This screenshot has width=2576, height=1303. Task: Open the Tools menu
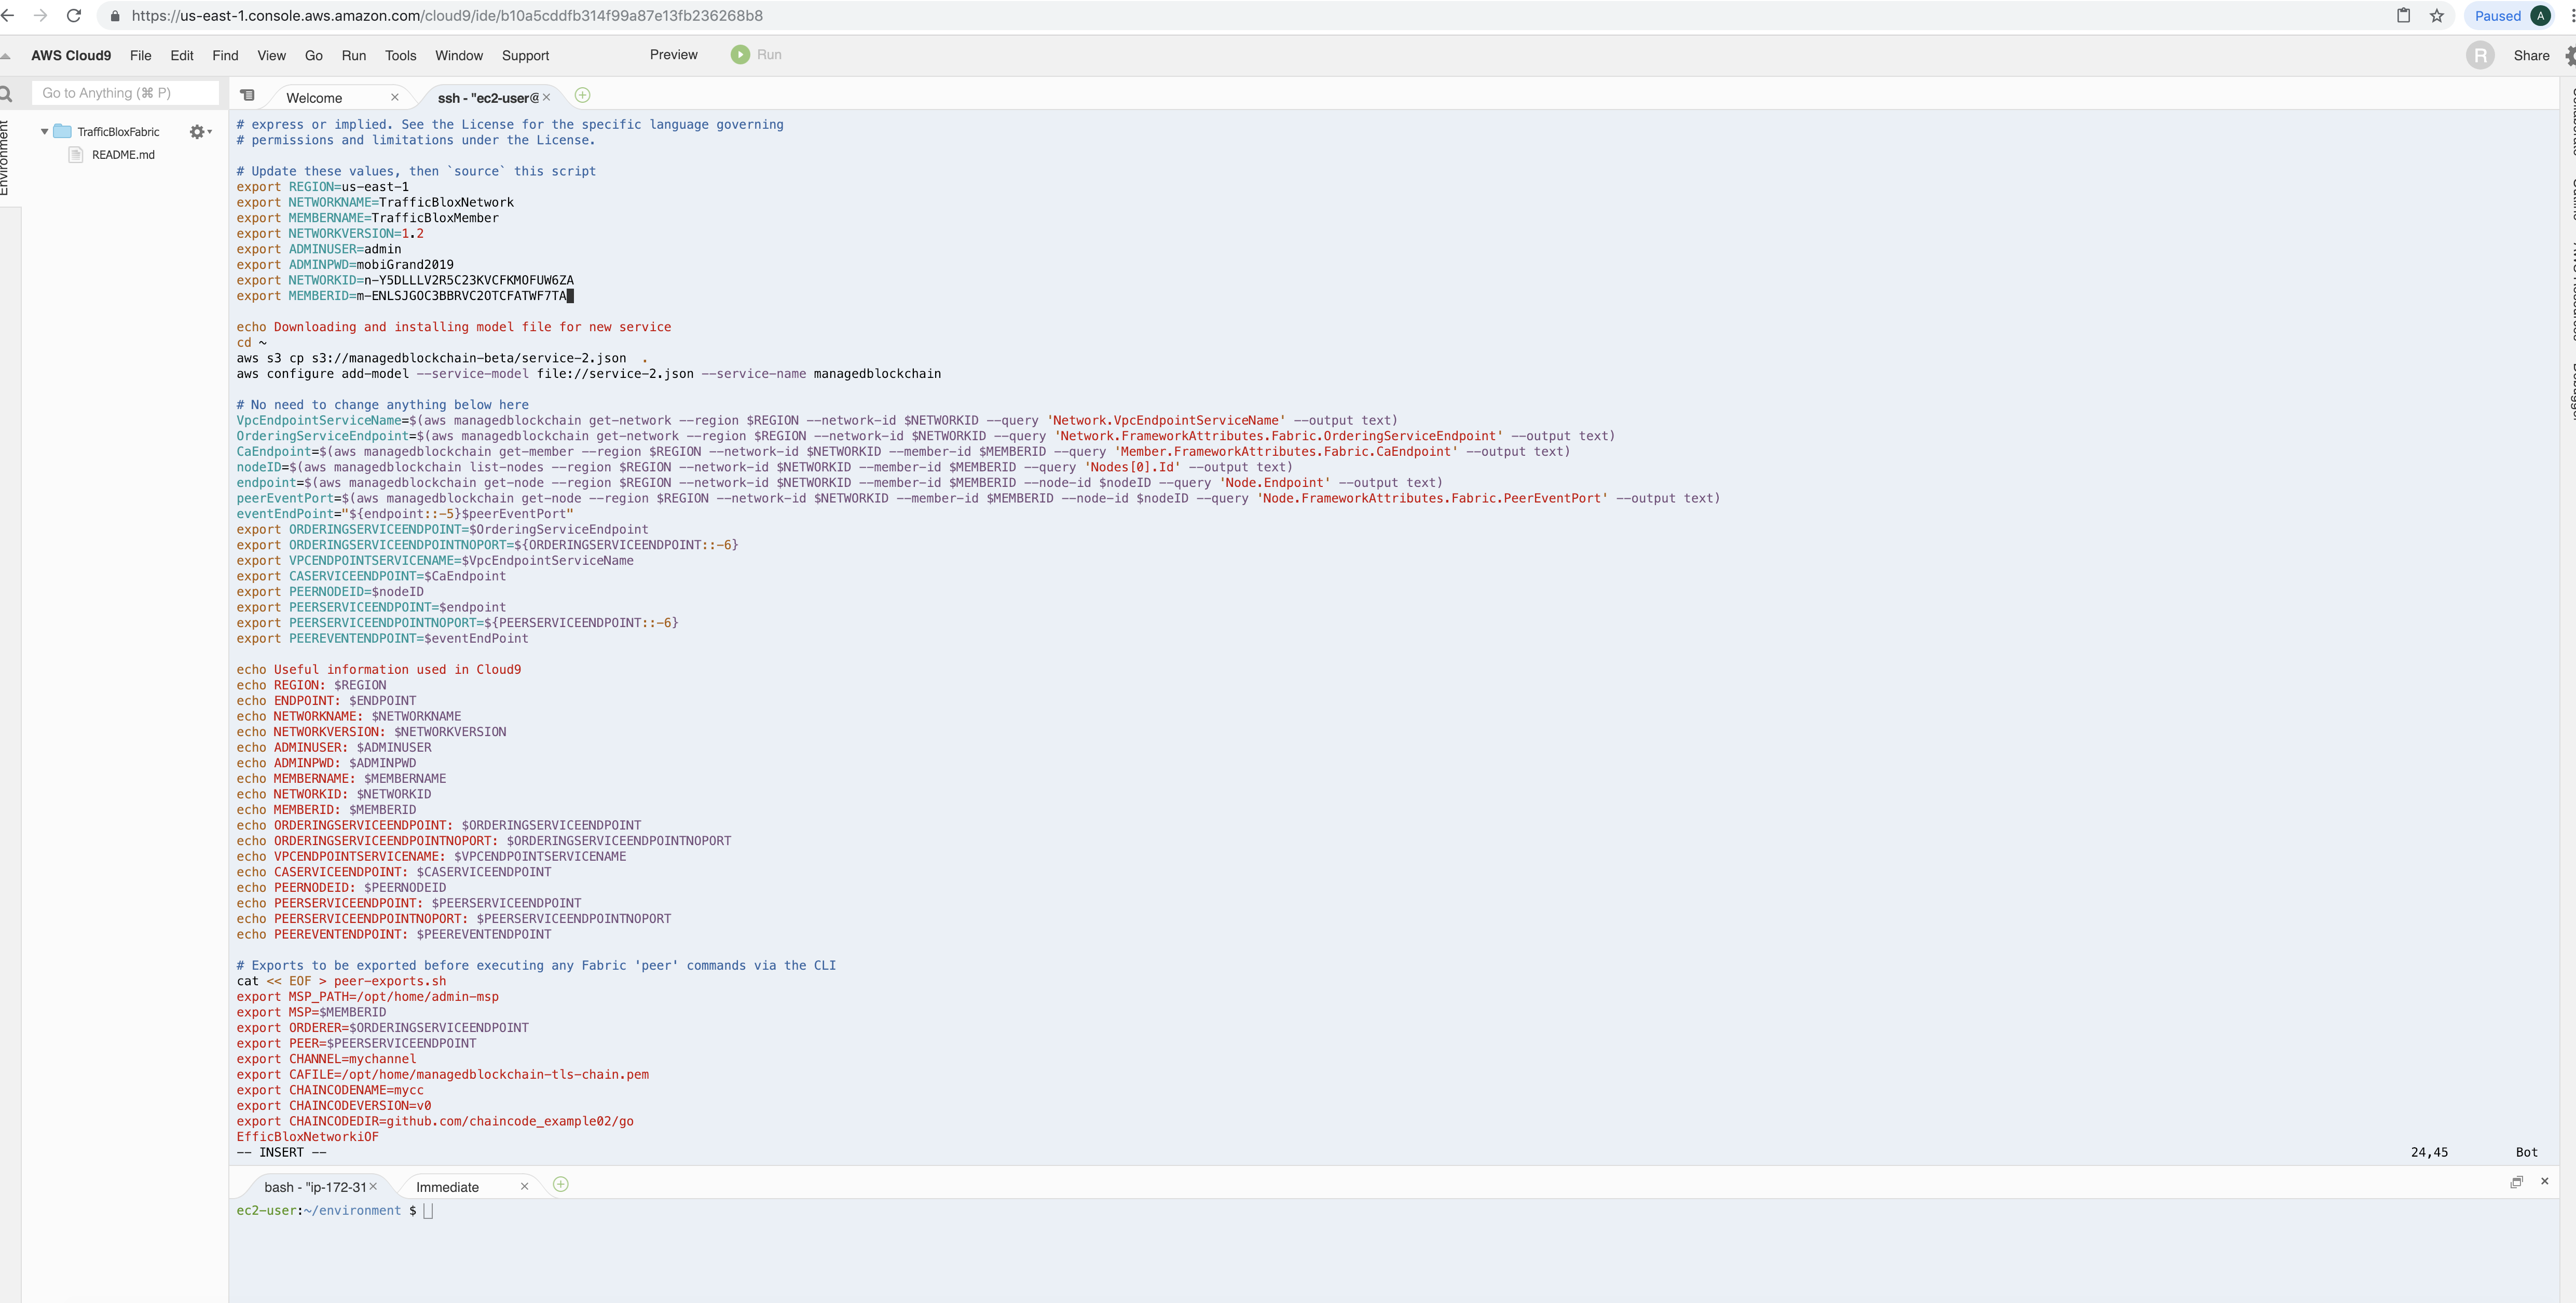[400, 56]
